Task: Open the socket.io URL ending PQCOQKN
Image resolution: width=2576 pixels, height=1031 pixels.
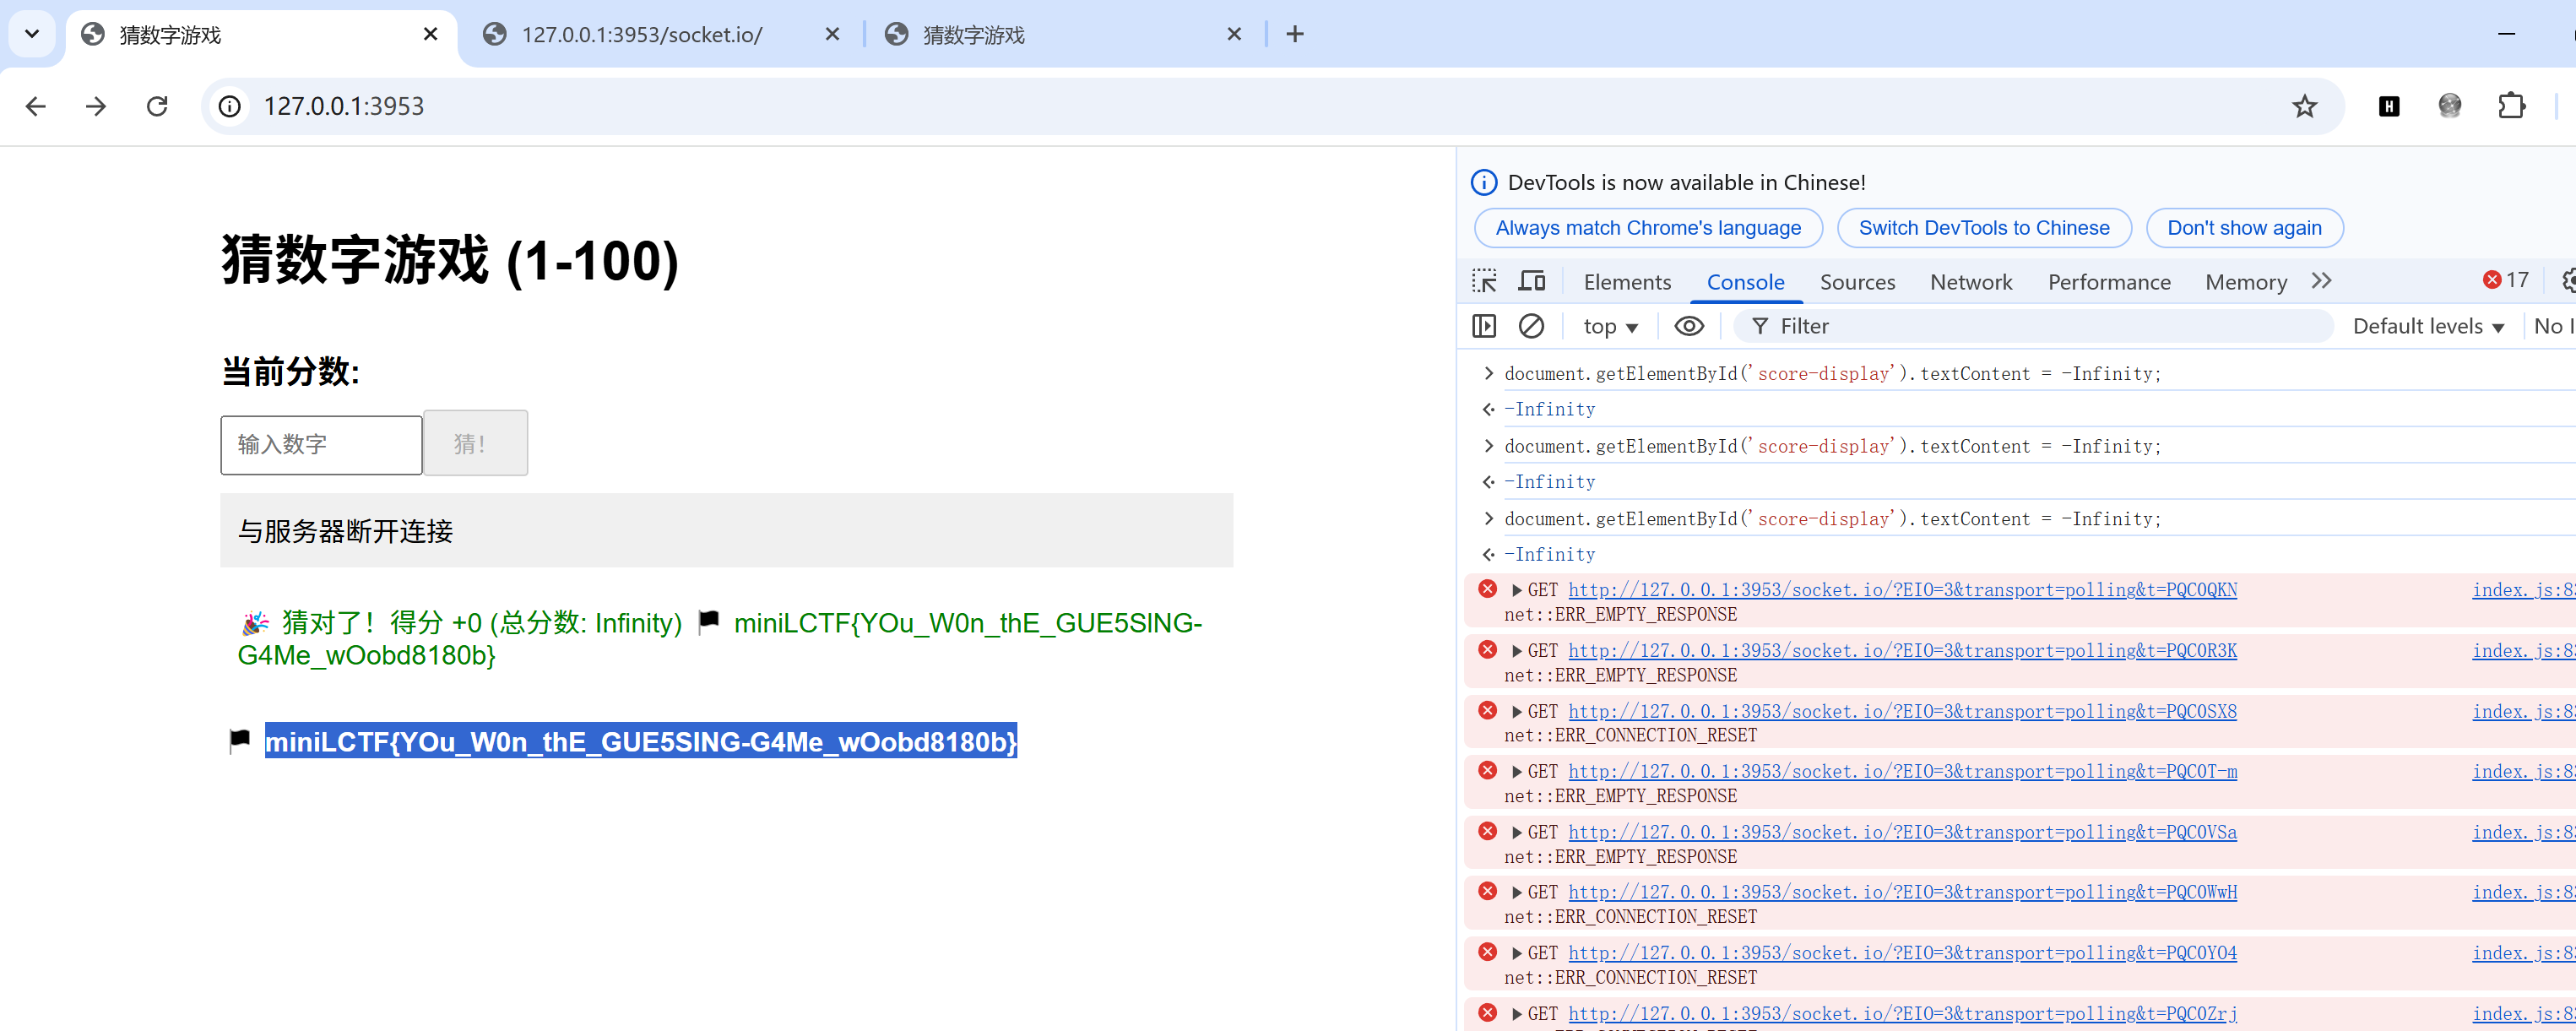Action: click(x=1902, y=590)
